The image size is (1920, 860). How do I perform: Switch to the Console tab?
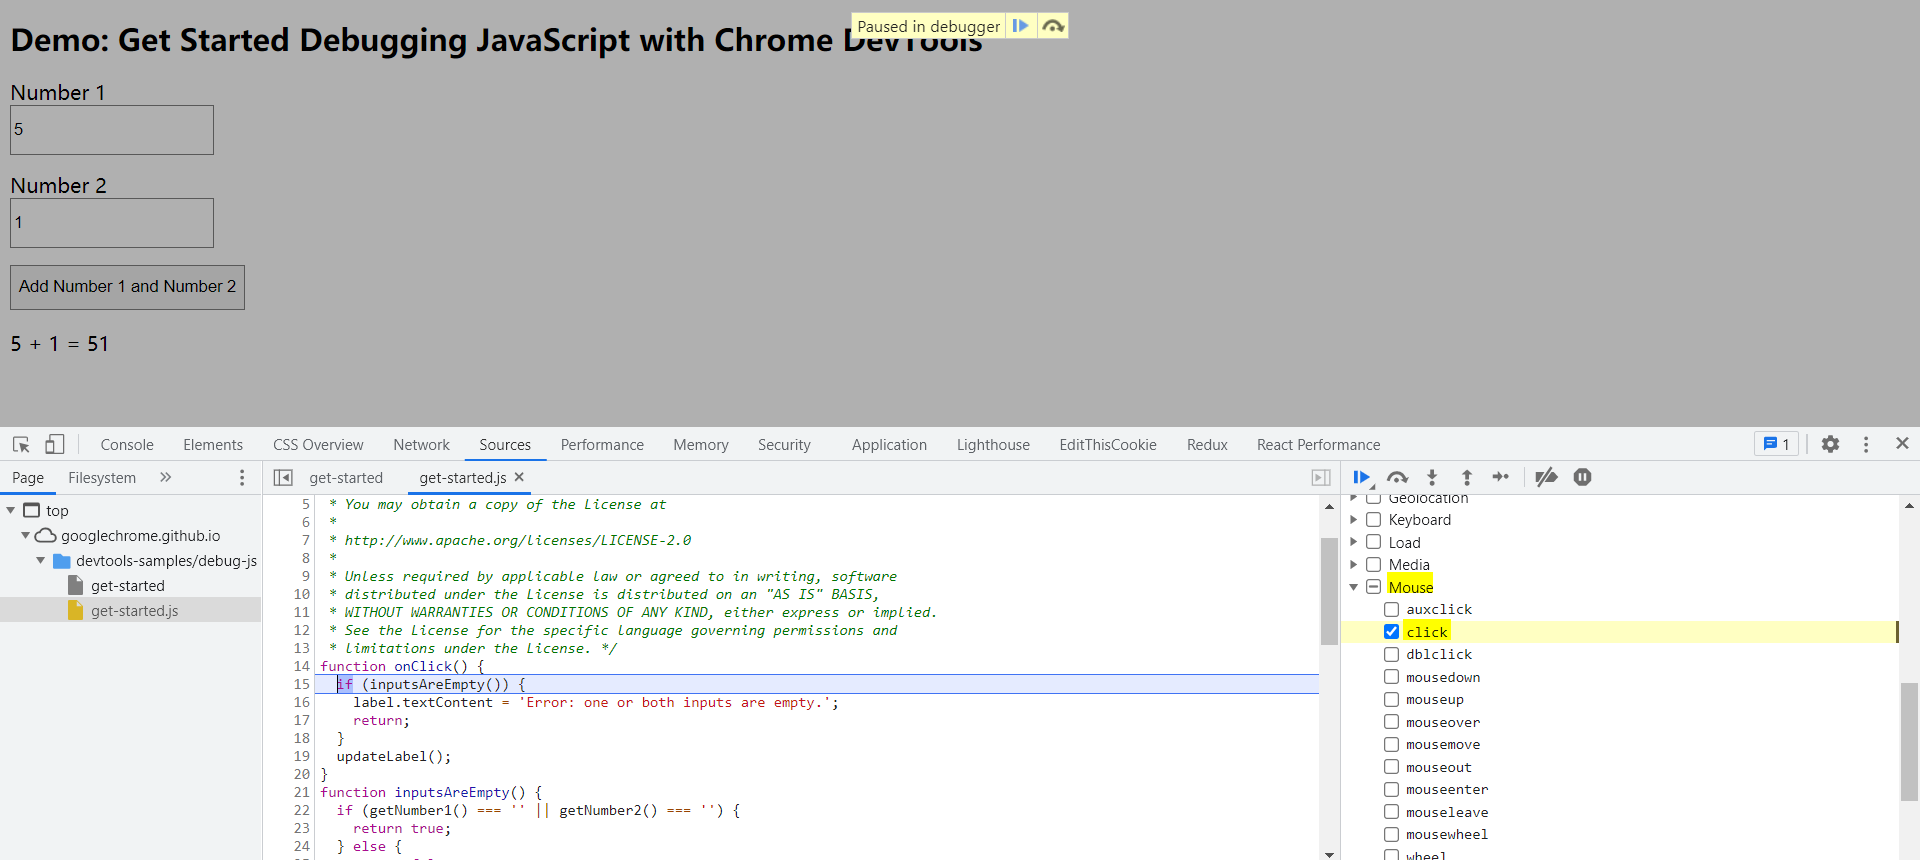127,445
